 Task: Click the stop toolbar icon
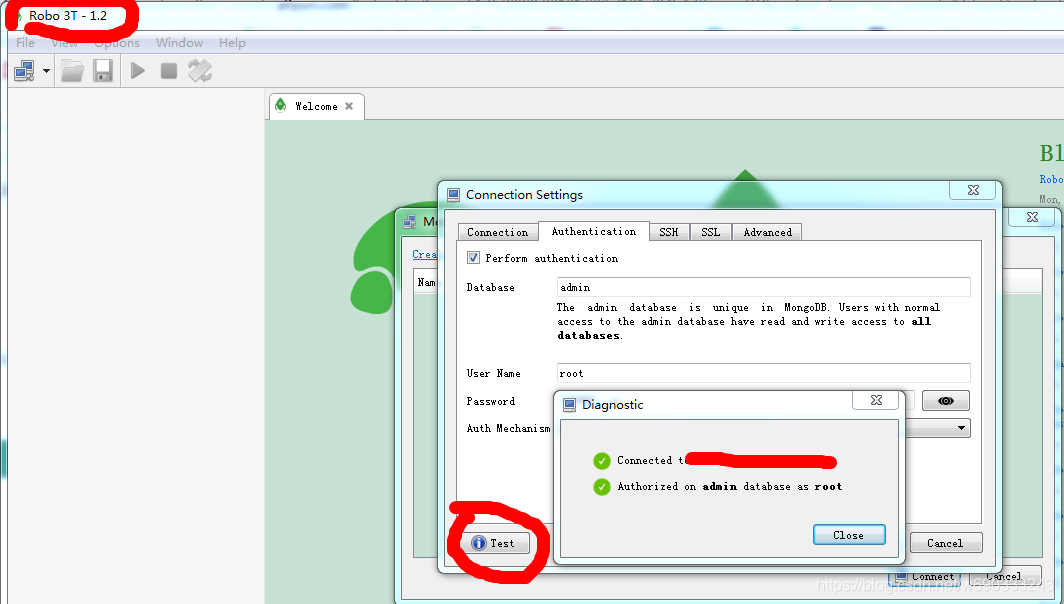coord(169,71)
